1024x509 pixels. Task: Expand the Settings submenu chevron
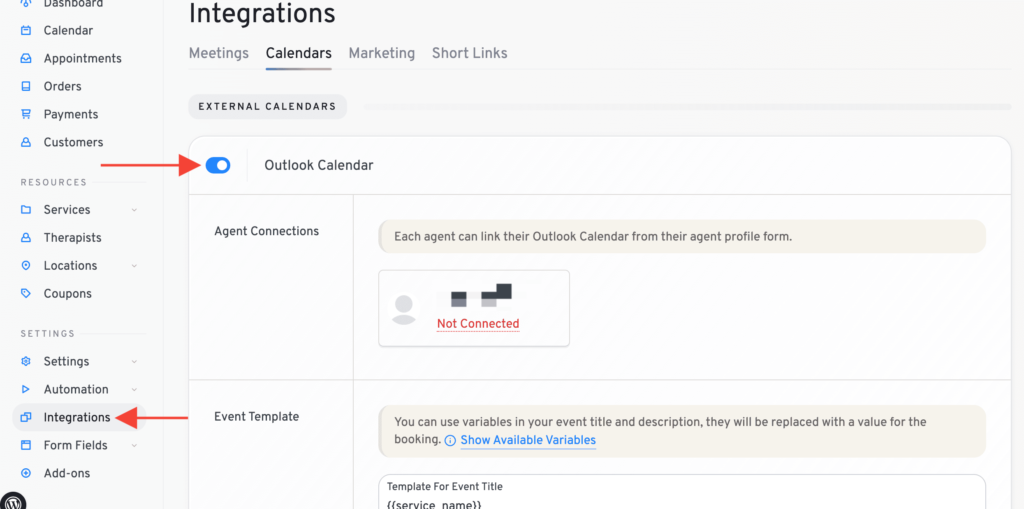point(134,362)
